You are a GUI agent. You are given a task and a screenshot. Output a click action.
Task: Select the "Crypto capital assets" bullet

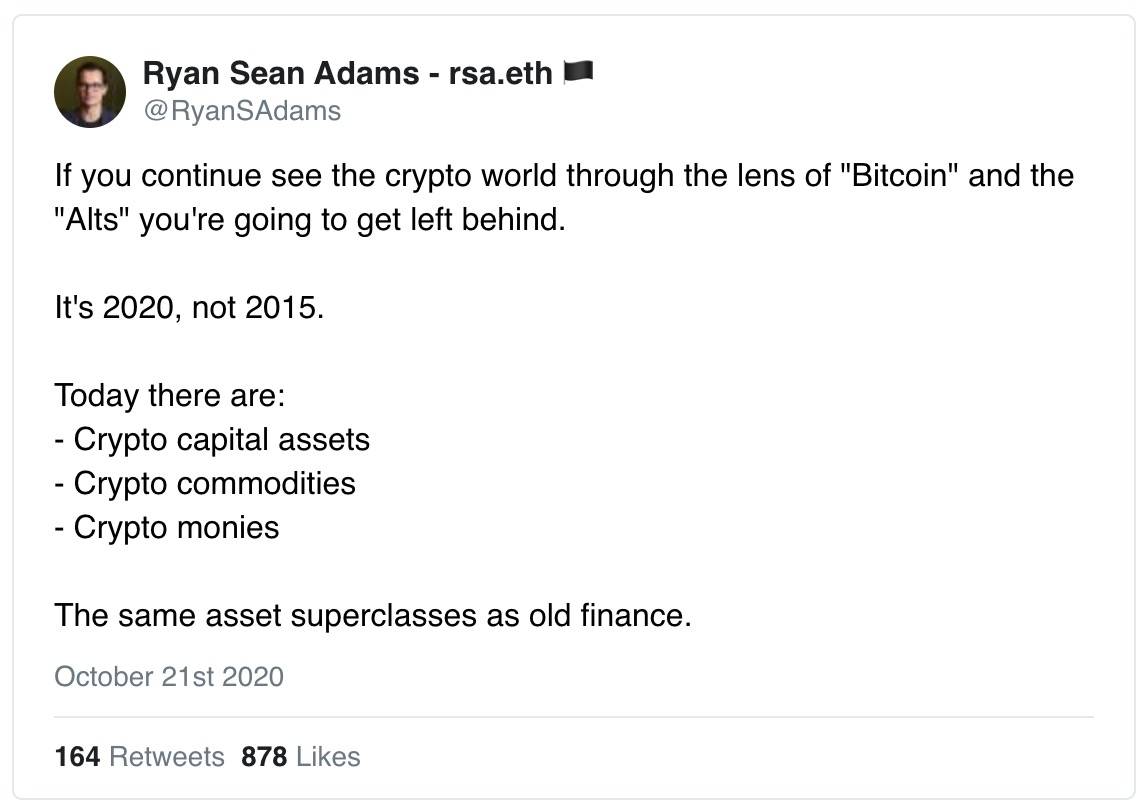click(221, 439)
